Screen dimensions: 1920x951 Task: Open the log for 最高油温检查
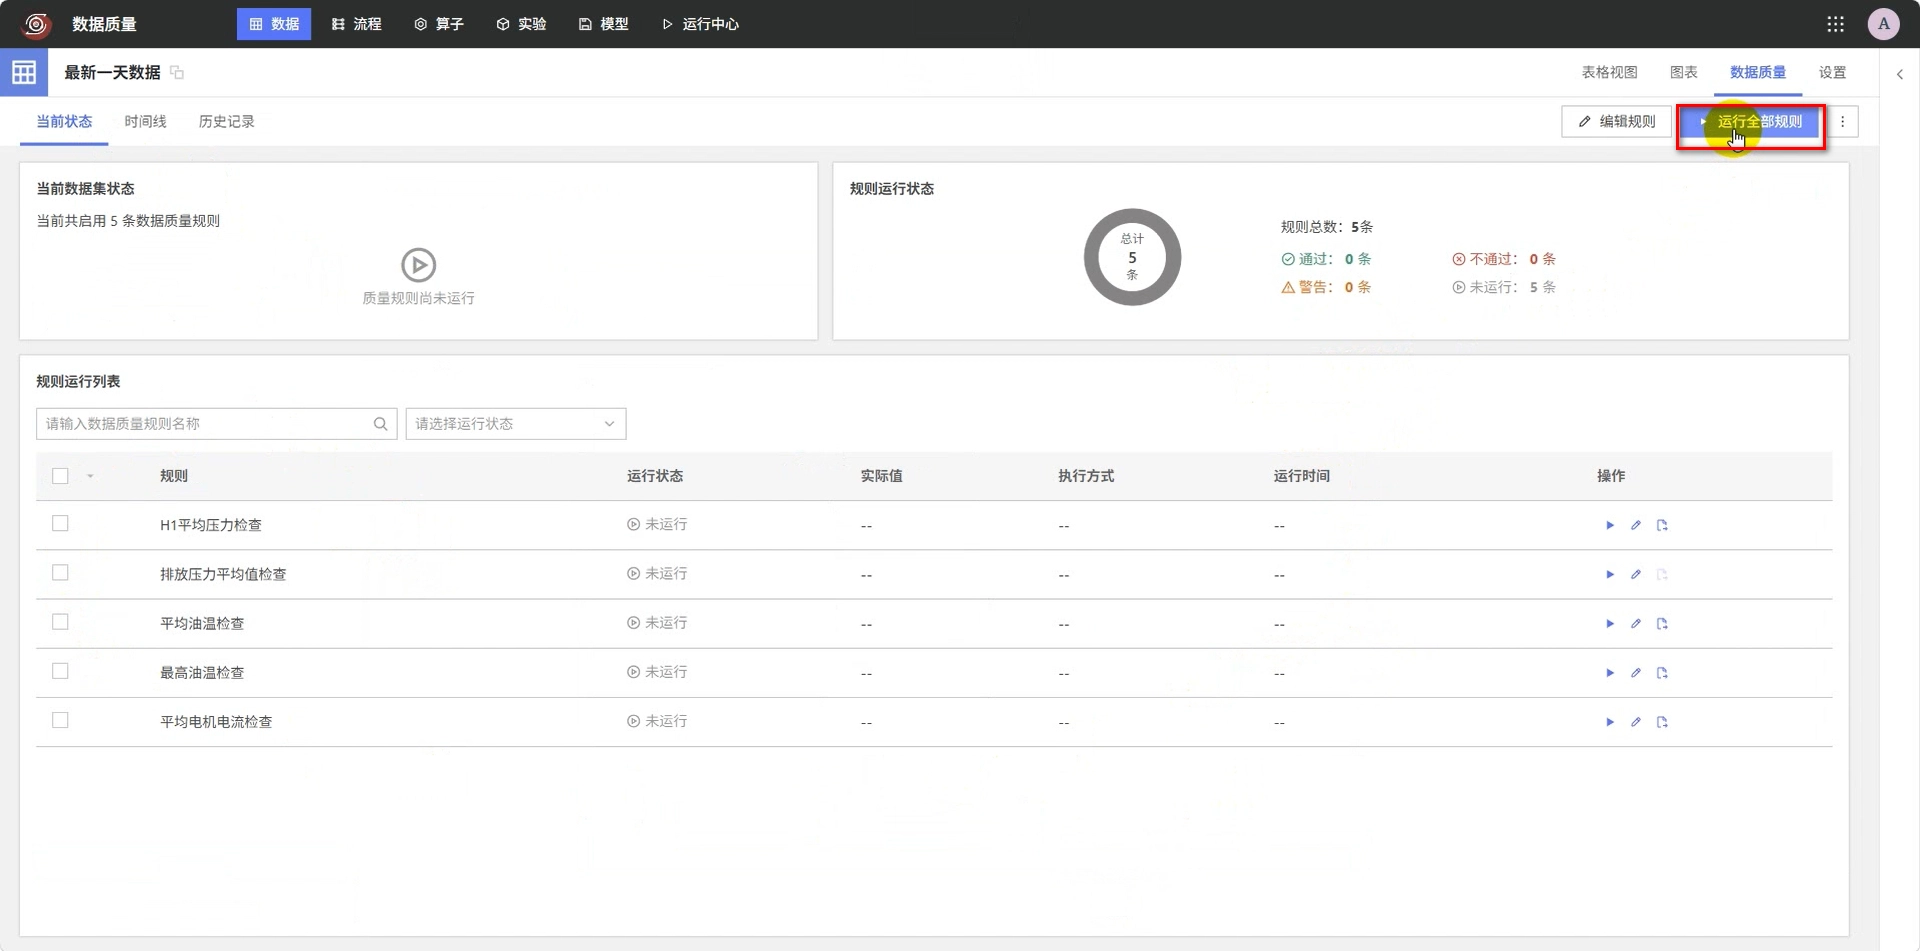pos(1662,672)
